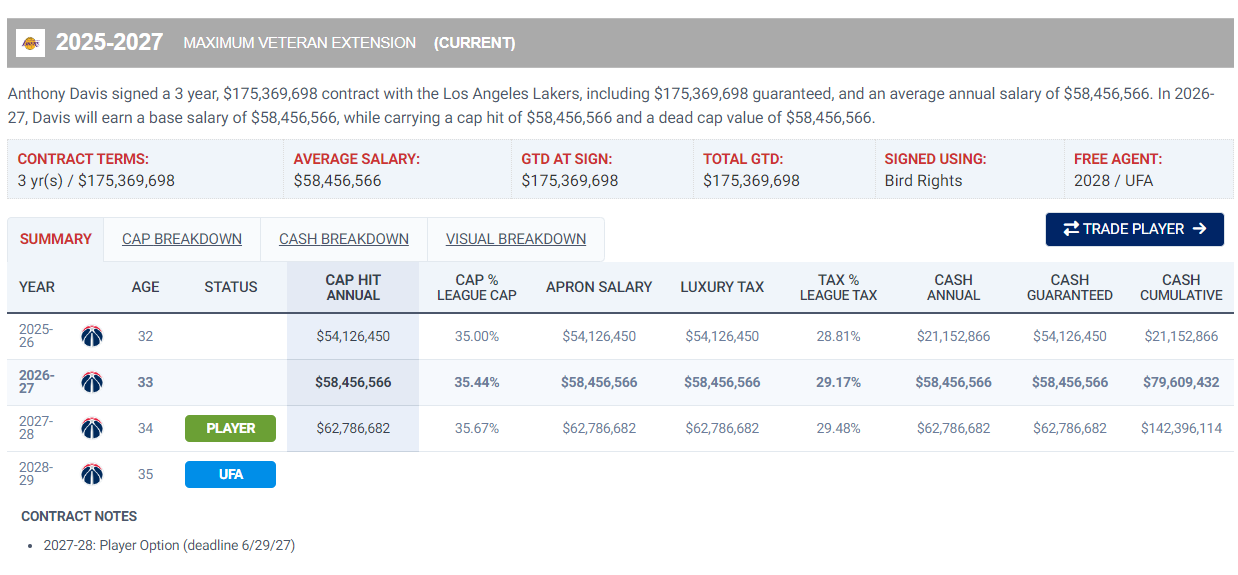Click the 2025-2027 contract header bar

coord(620,43)
